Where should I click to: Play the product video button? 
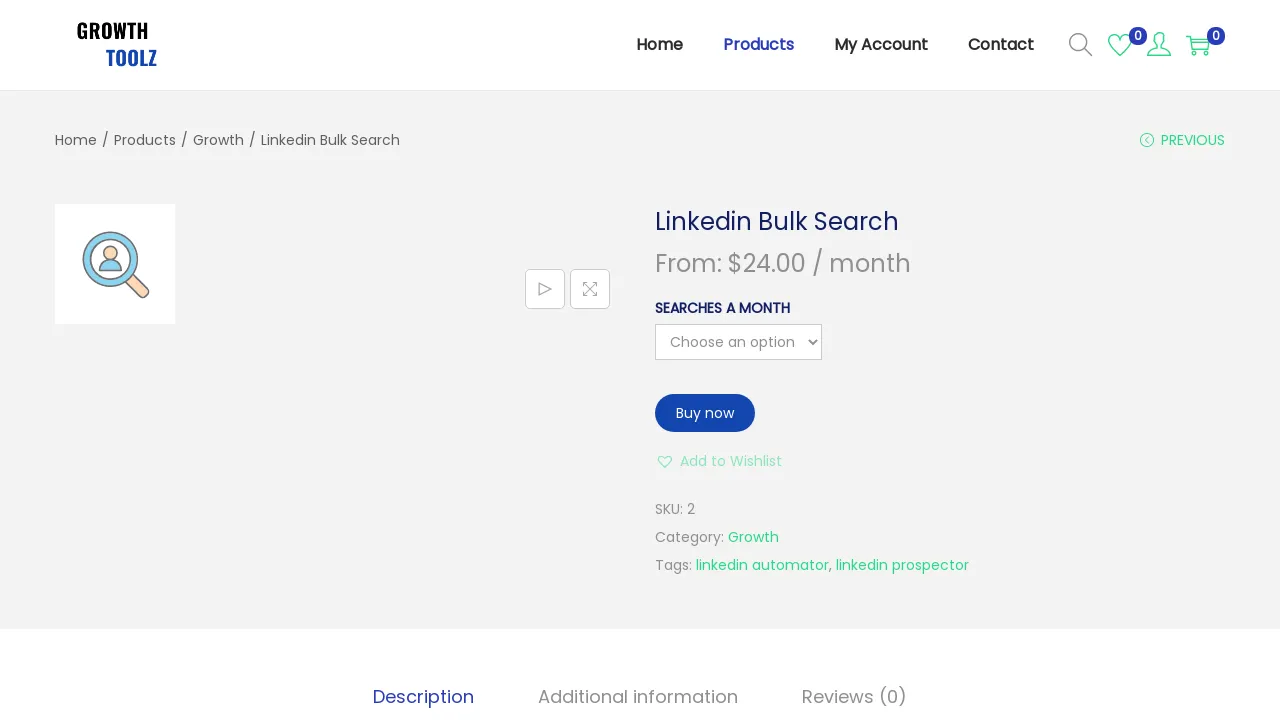(x=545, y=289)
